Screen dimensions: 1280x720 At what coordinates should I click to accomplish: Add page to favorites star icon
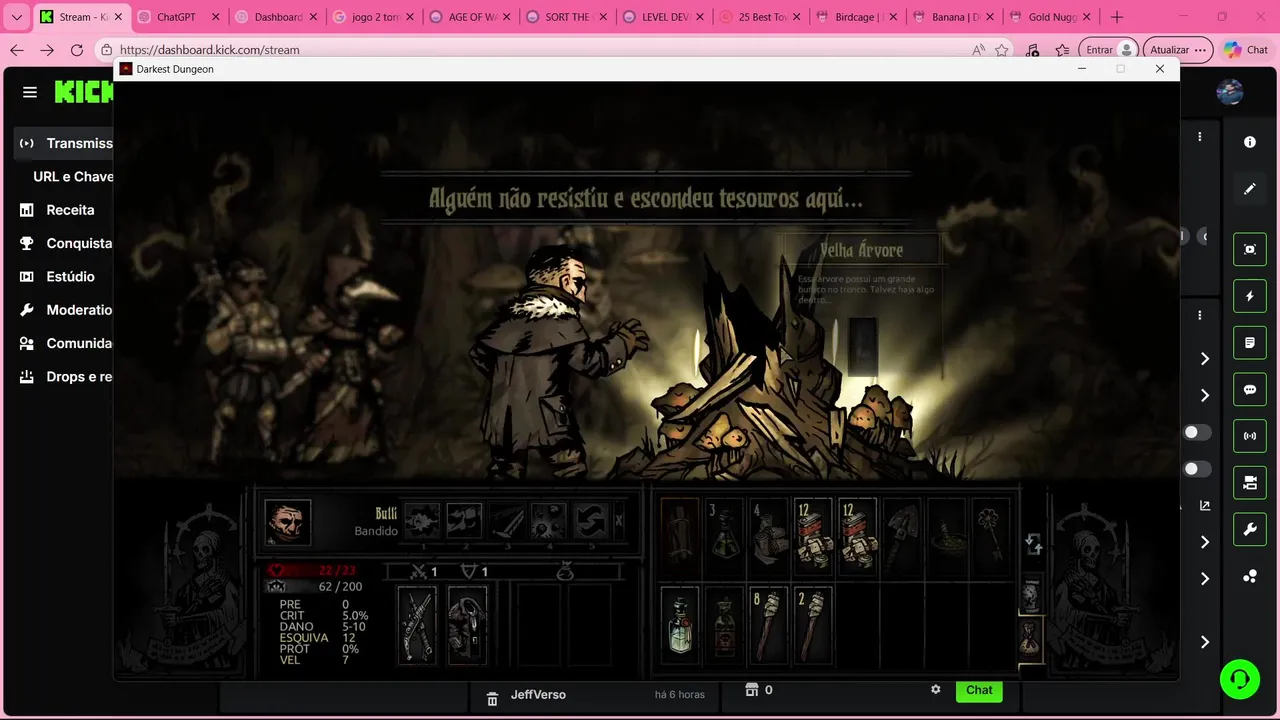1001,50
